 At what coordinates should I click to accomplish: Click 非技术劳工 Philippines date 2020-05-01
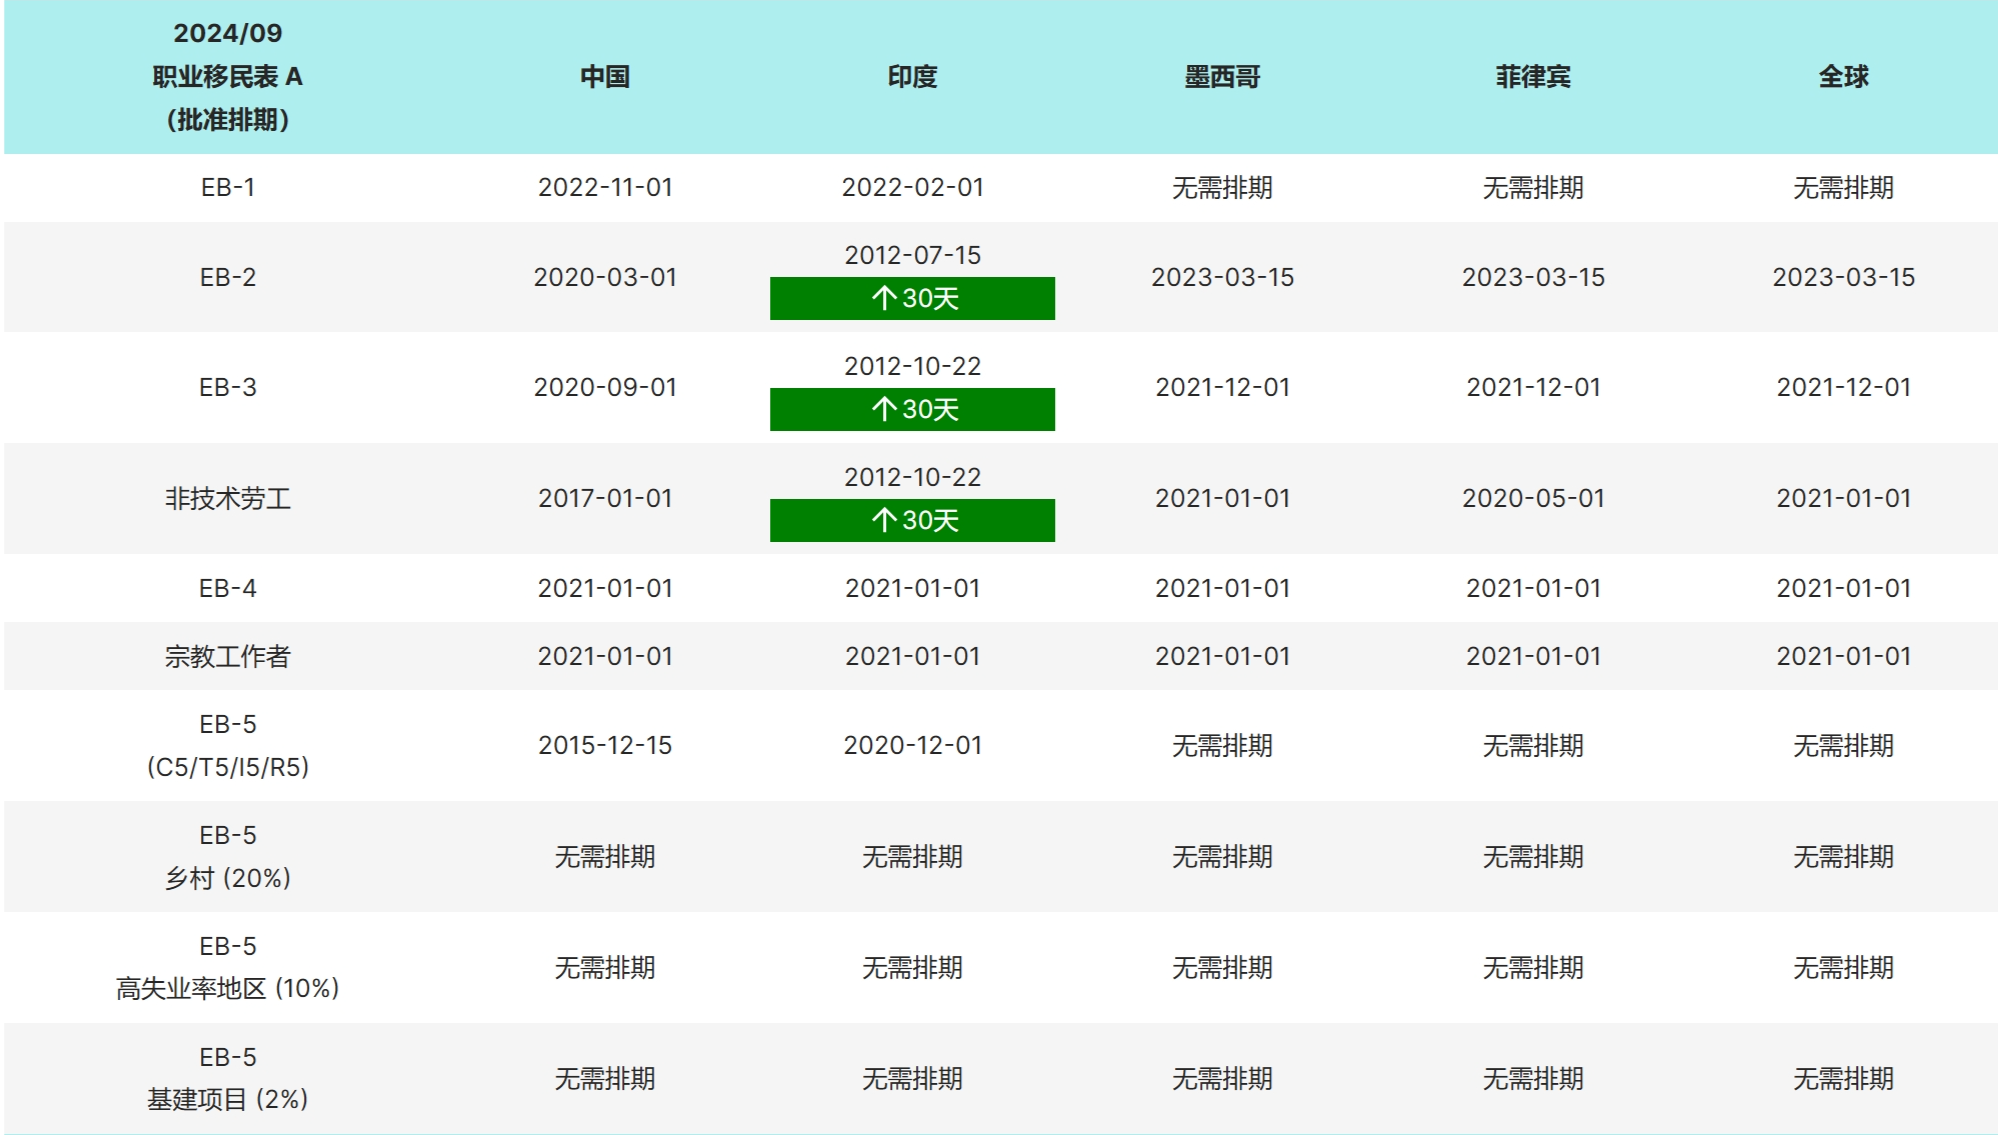click(1533, 498)
